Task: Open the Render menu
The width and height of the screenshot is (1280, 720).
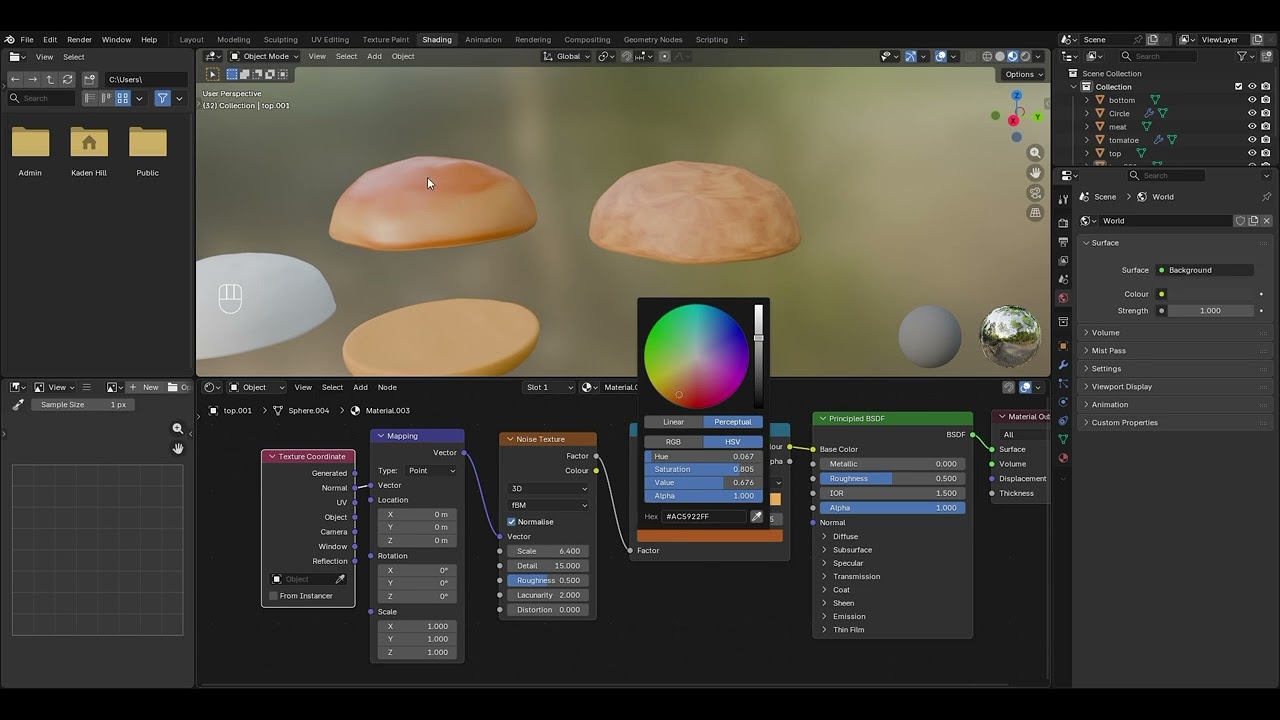Action: pos(79,39)
